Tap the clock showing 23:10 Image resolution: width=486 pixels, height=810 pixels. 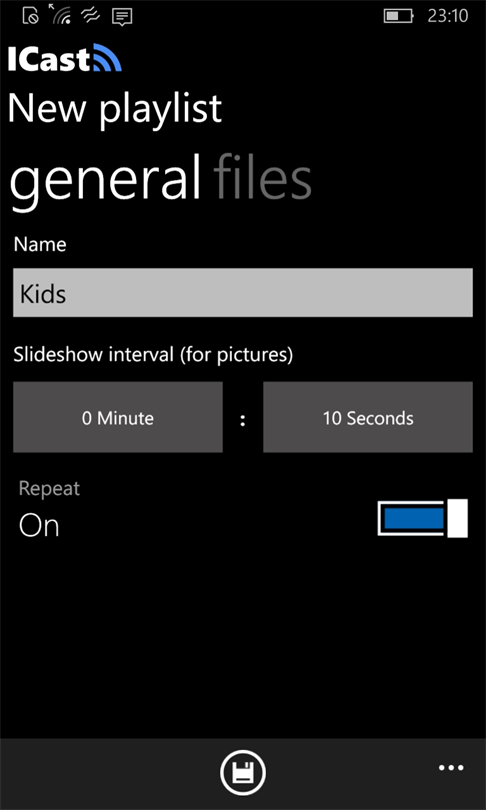(x=448, y=16)
